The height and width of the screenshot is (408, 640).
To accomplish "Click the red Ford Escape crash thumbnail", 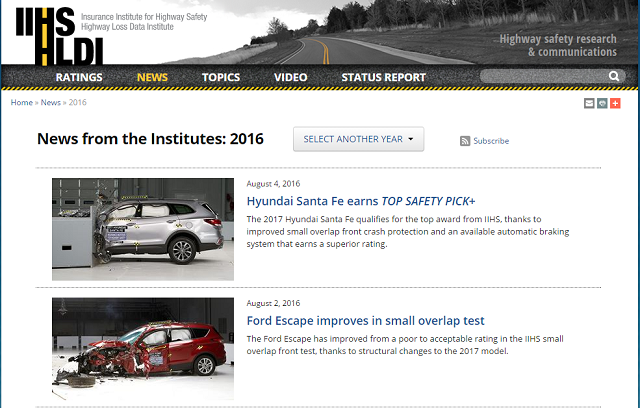I will (x=143, y=349).
